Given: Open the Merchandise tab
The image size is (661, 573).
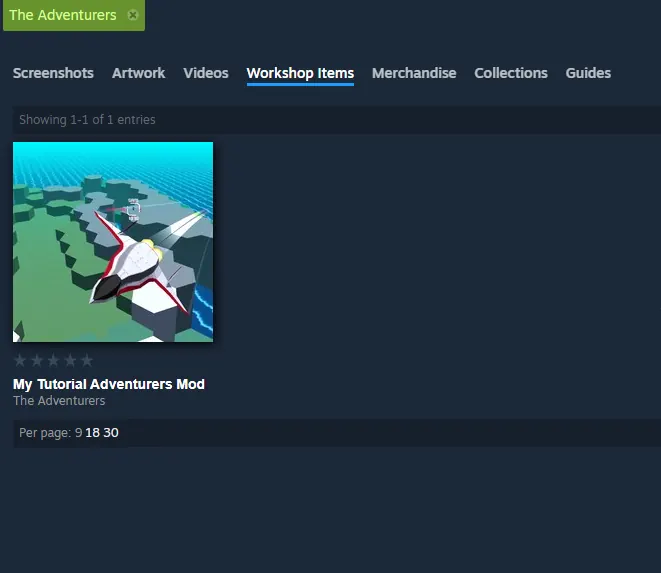Looking at the screenshot, I should [x=414, y=73].
